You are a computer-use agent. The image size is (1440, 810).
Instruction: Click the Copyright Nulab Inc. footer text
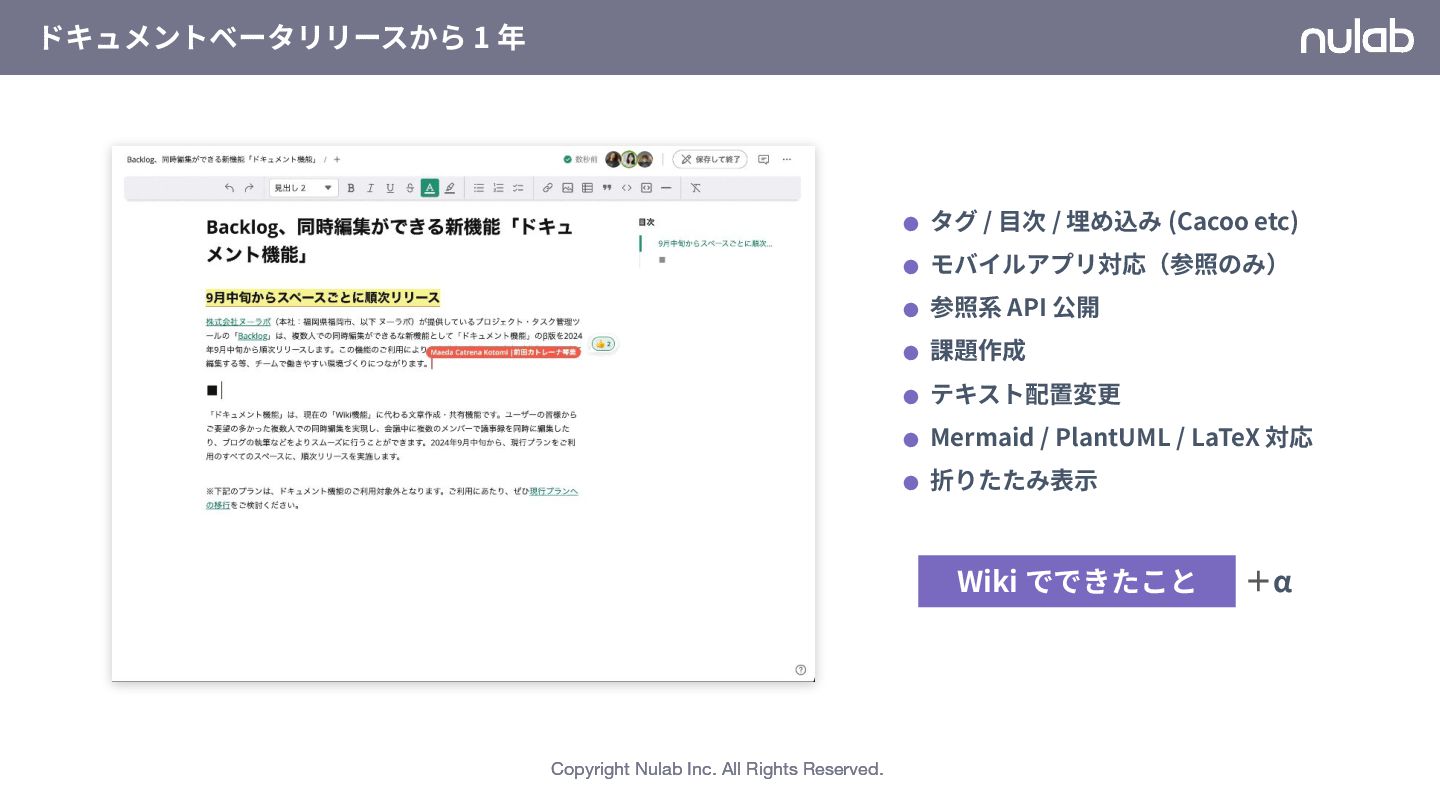tap(717, 769)
